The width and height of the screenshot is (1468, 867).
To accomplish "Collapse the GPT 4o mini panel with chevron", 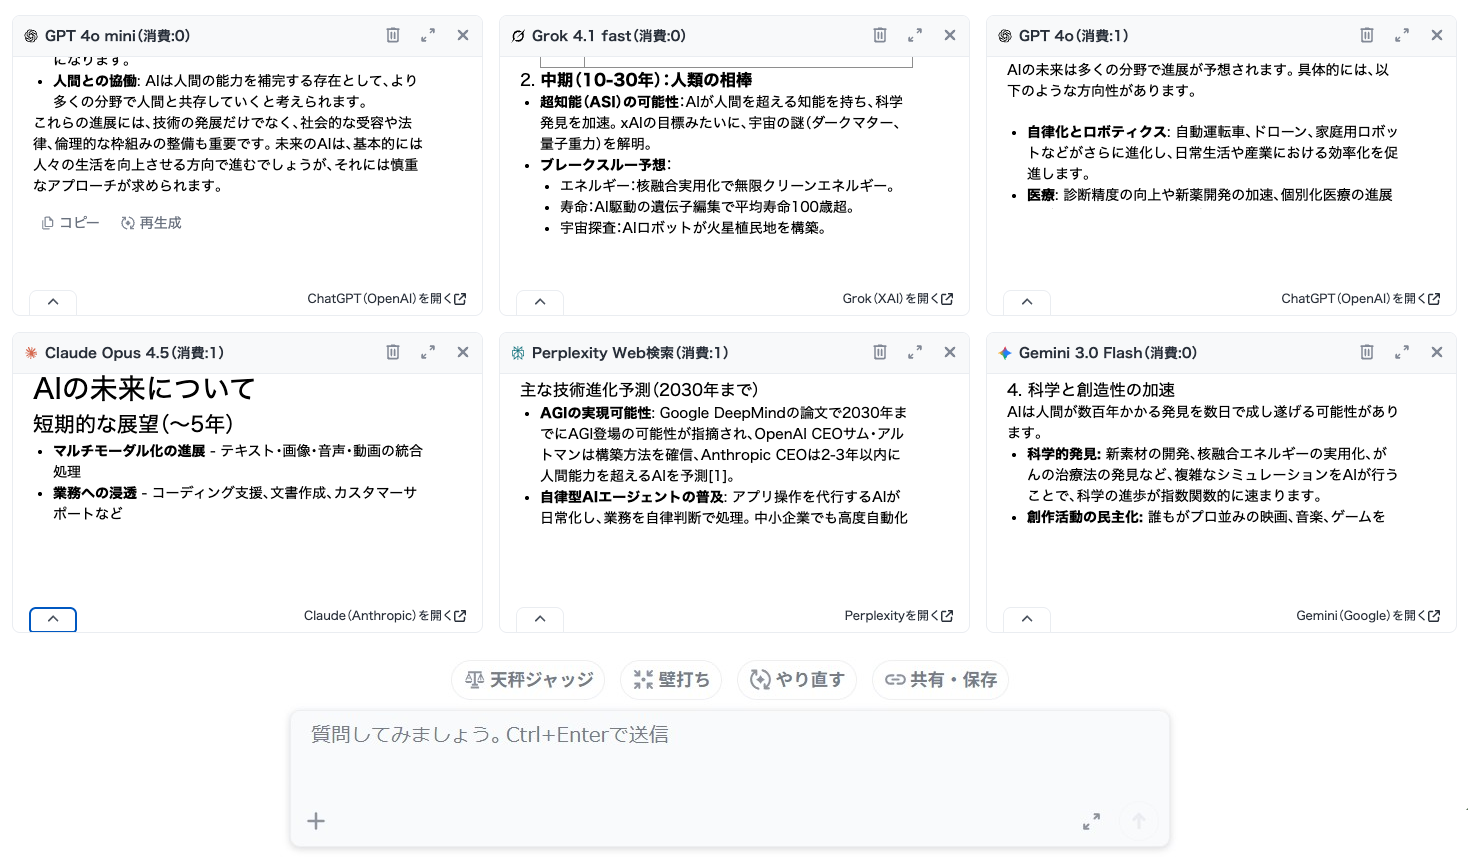I will tap(53, 302).
